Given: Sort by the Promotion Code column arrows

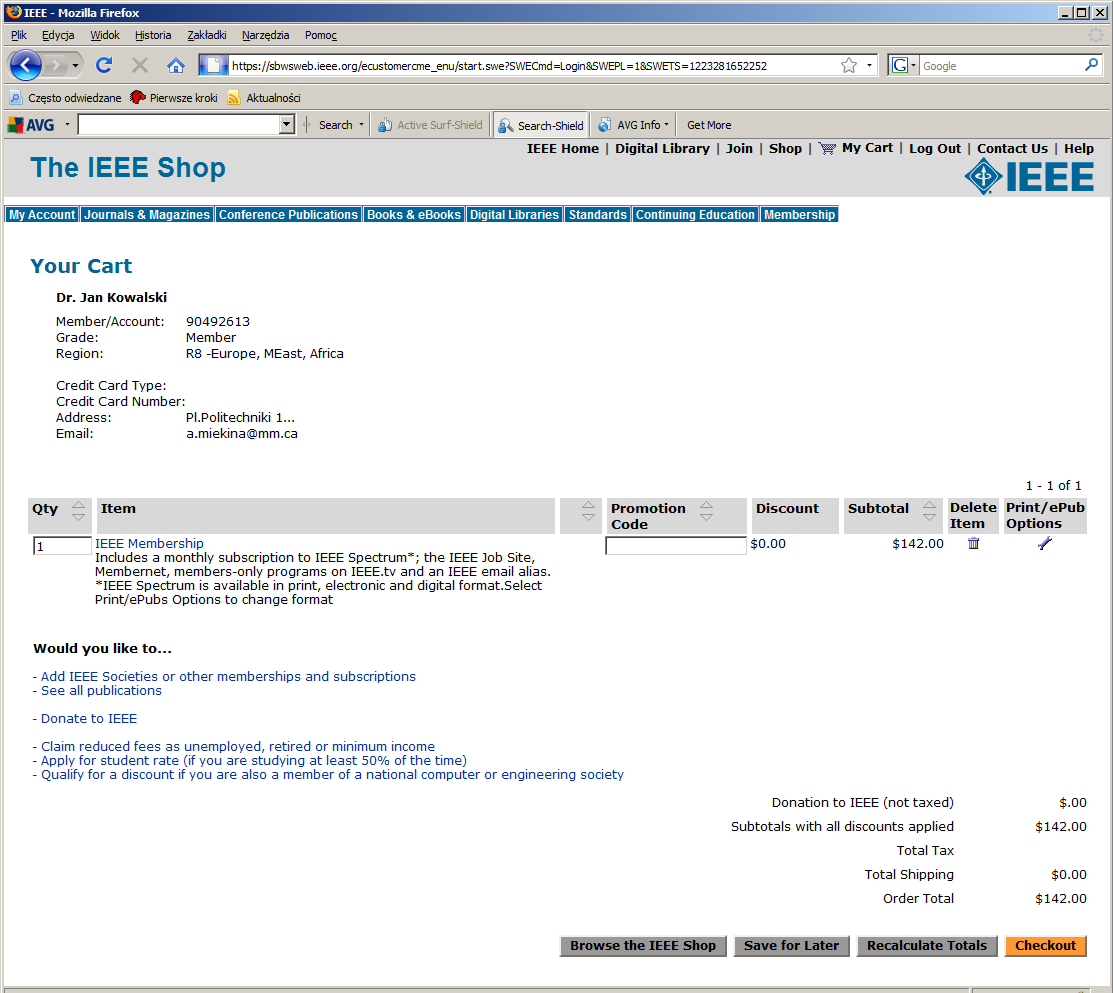Looking at the screenshot, I should pyautogui.click(x=706, y=510).
